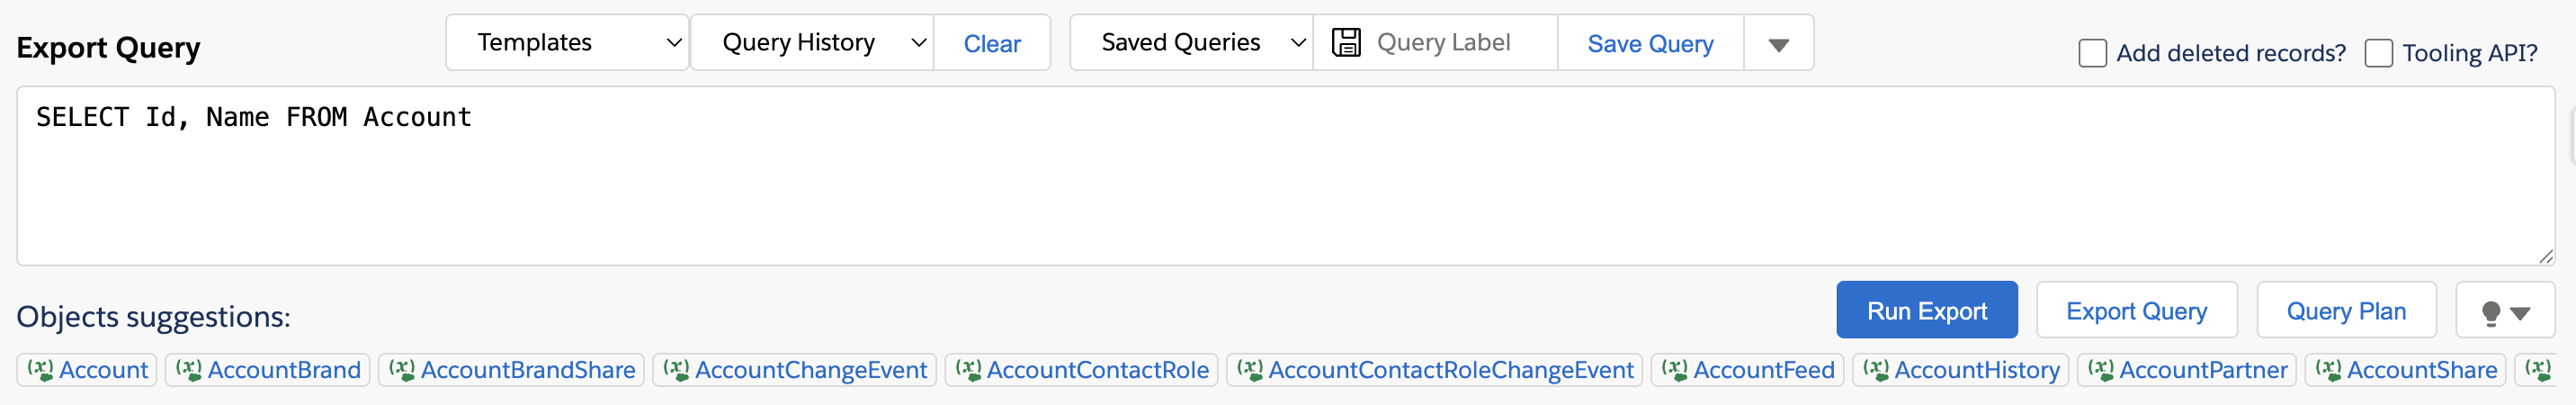Expand the arrow menu next to Save Query
The height and width of the screenshot is (405, 2576).
(x=1778, y=43)
